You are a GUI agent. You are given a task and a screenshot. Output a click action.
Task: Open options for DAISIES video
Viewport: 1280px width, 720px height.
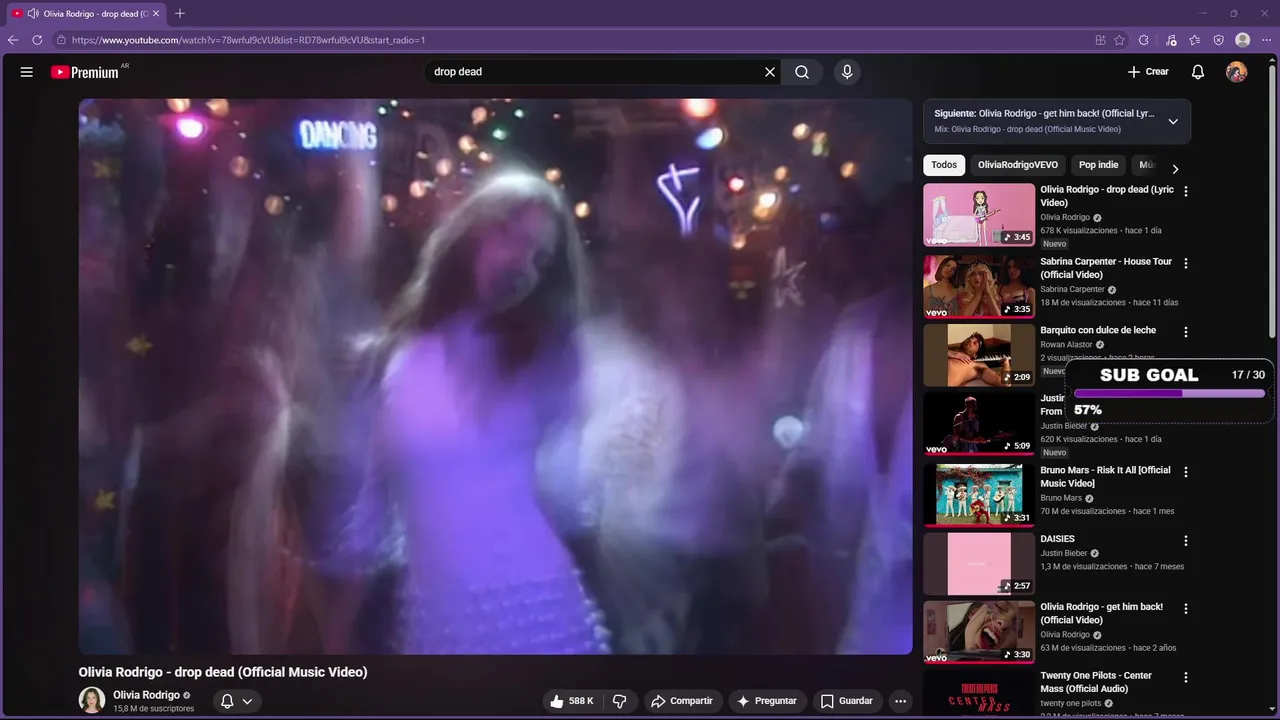(1186, 541)
